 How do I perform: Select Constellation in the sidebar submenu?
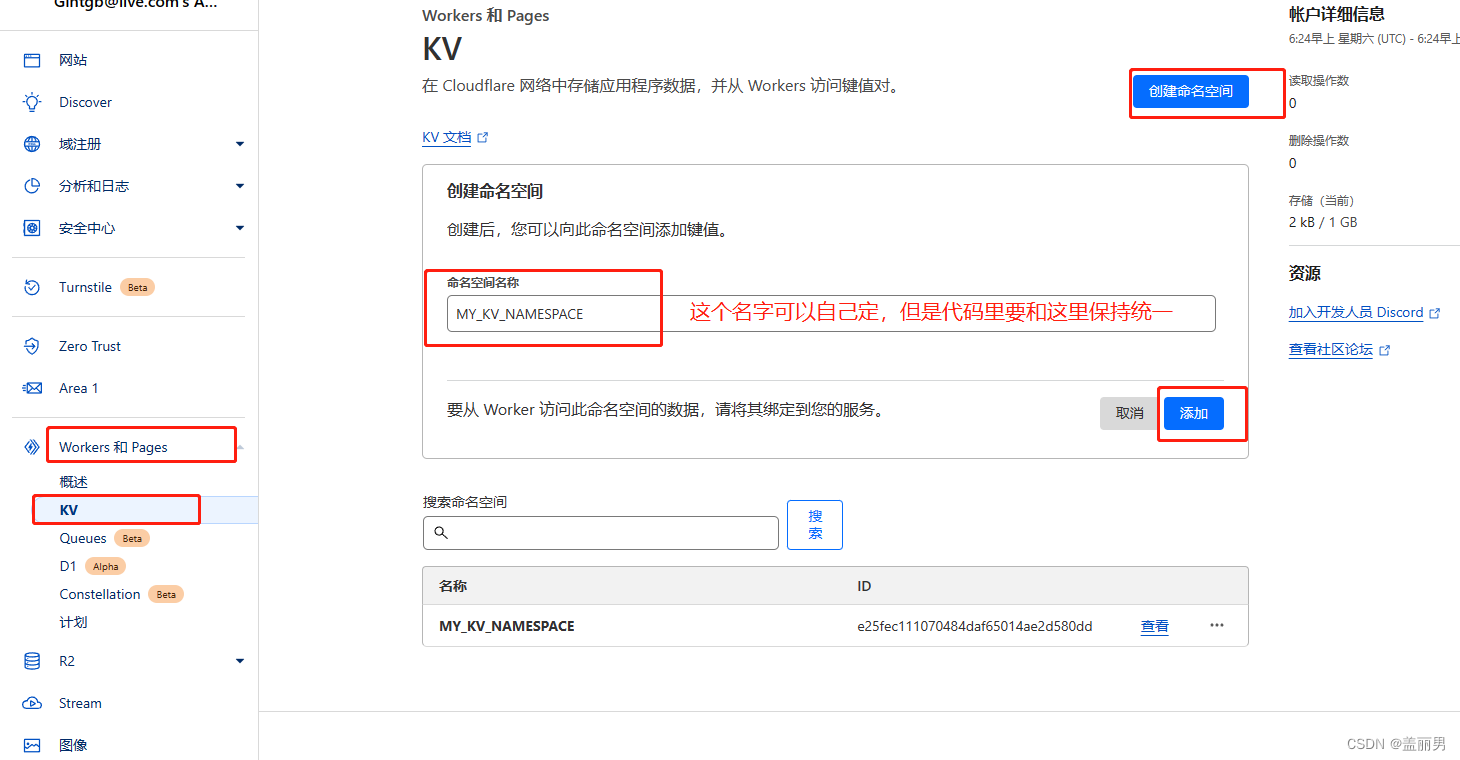100,594
